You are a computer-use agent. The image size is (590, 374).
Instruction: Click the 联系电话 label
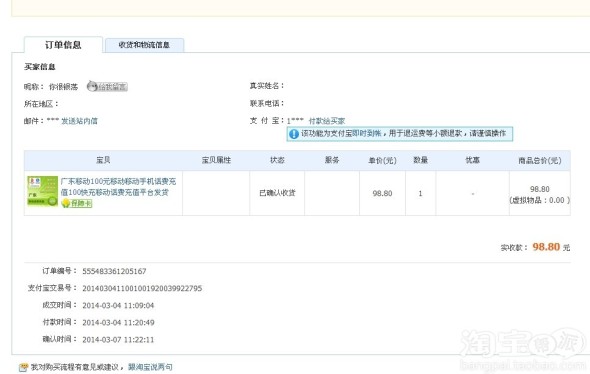point(267,103)
